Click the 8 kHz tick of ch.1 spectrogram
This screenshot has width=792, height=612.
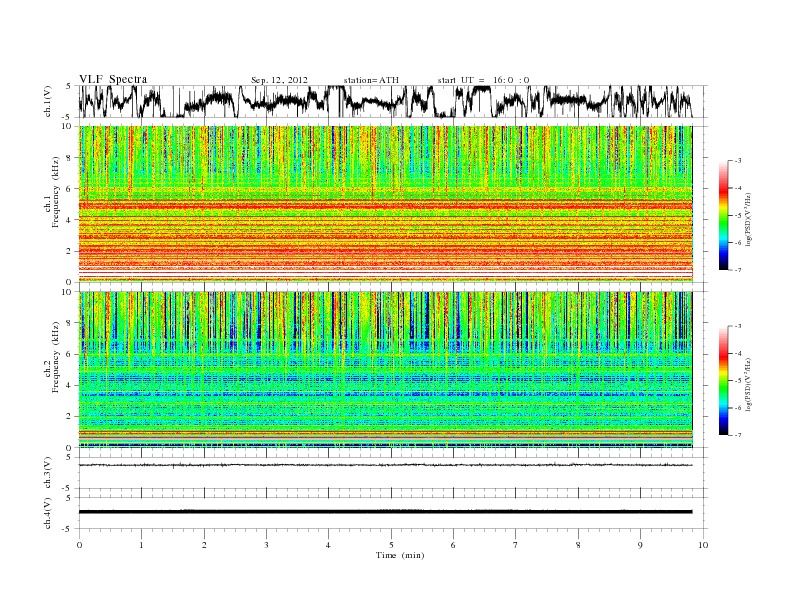click(69, 158)
